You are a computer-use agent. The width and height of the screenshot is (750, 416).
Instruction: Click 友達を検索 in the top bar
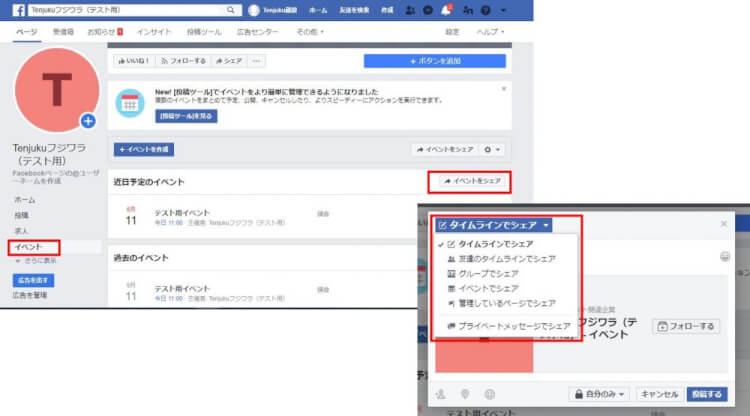(354, 10)
